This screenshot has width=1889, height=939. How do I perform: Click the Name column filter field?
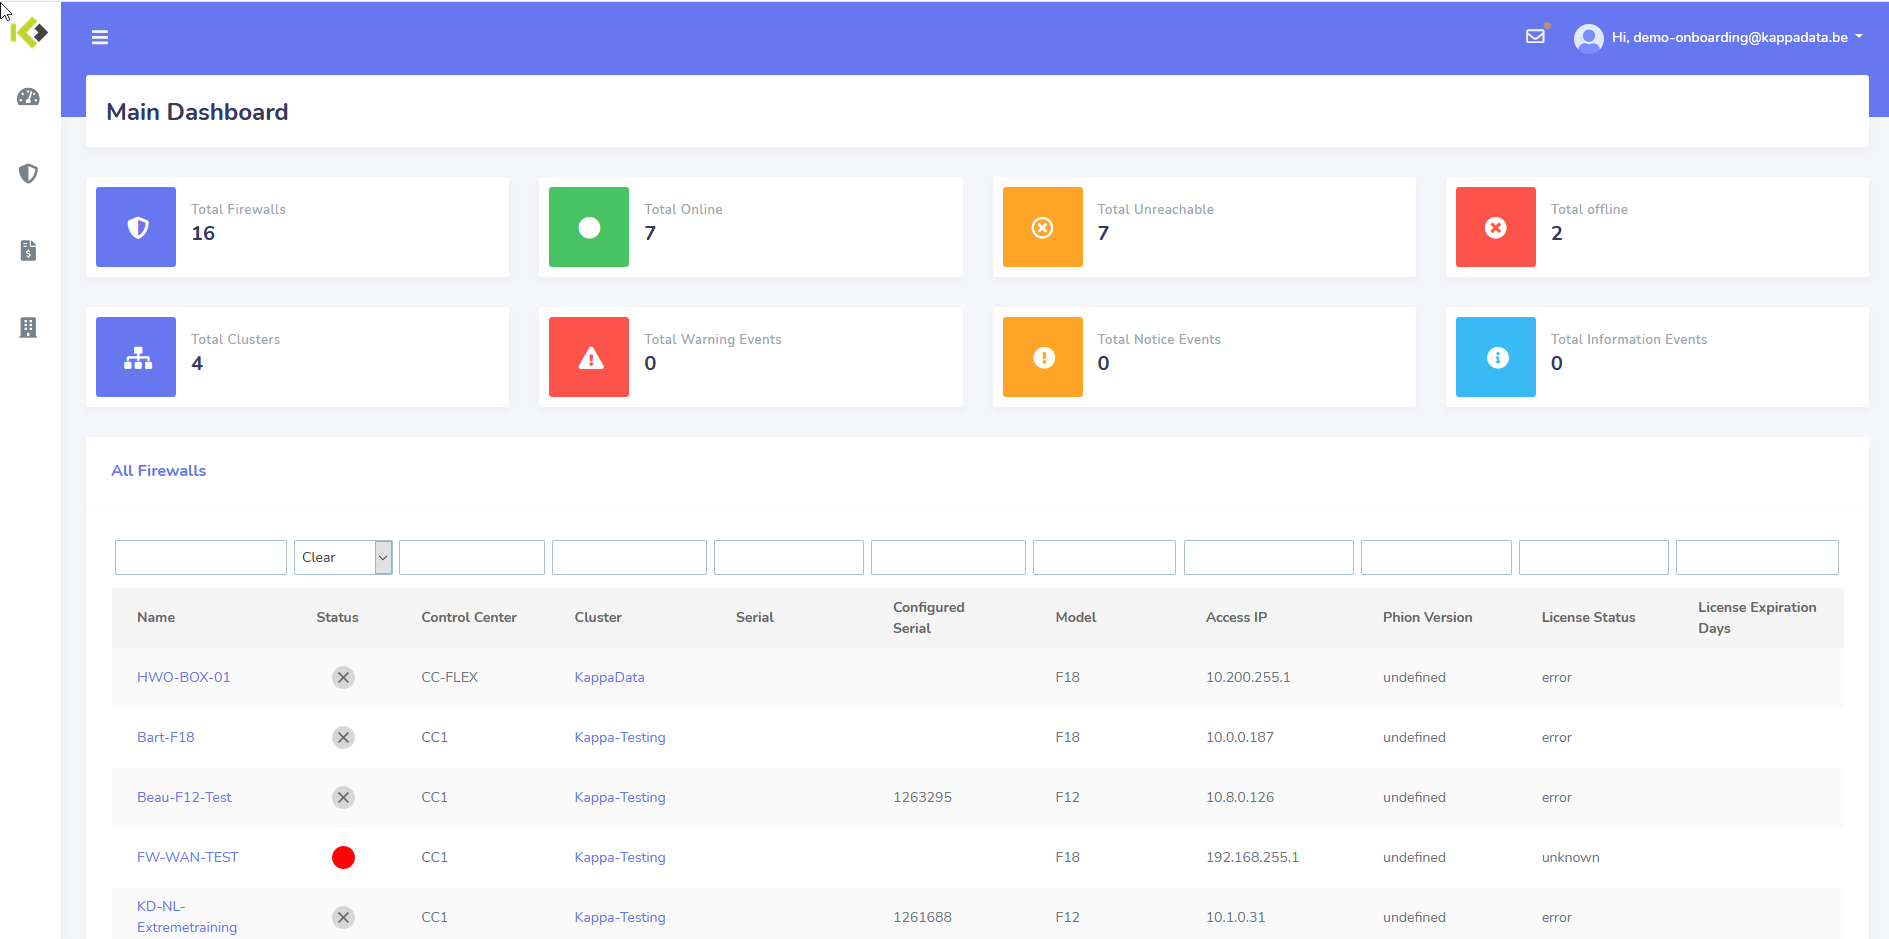pyautogui.click(x=201, y=557)
